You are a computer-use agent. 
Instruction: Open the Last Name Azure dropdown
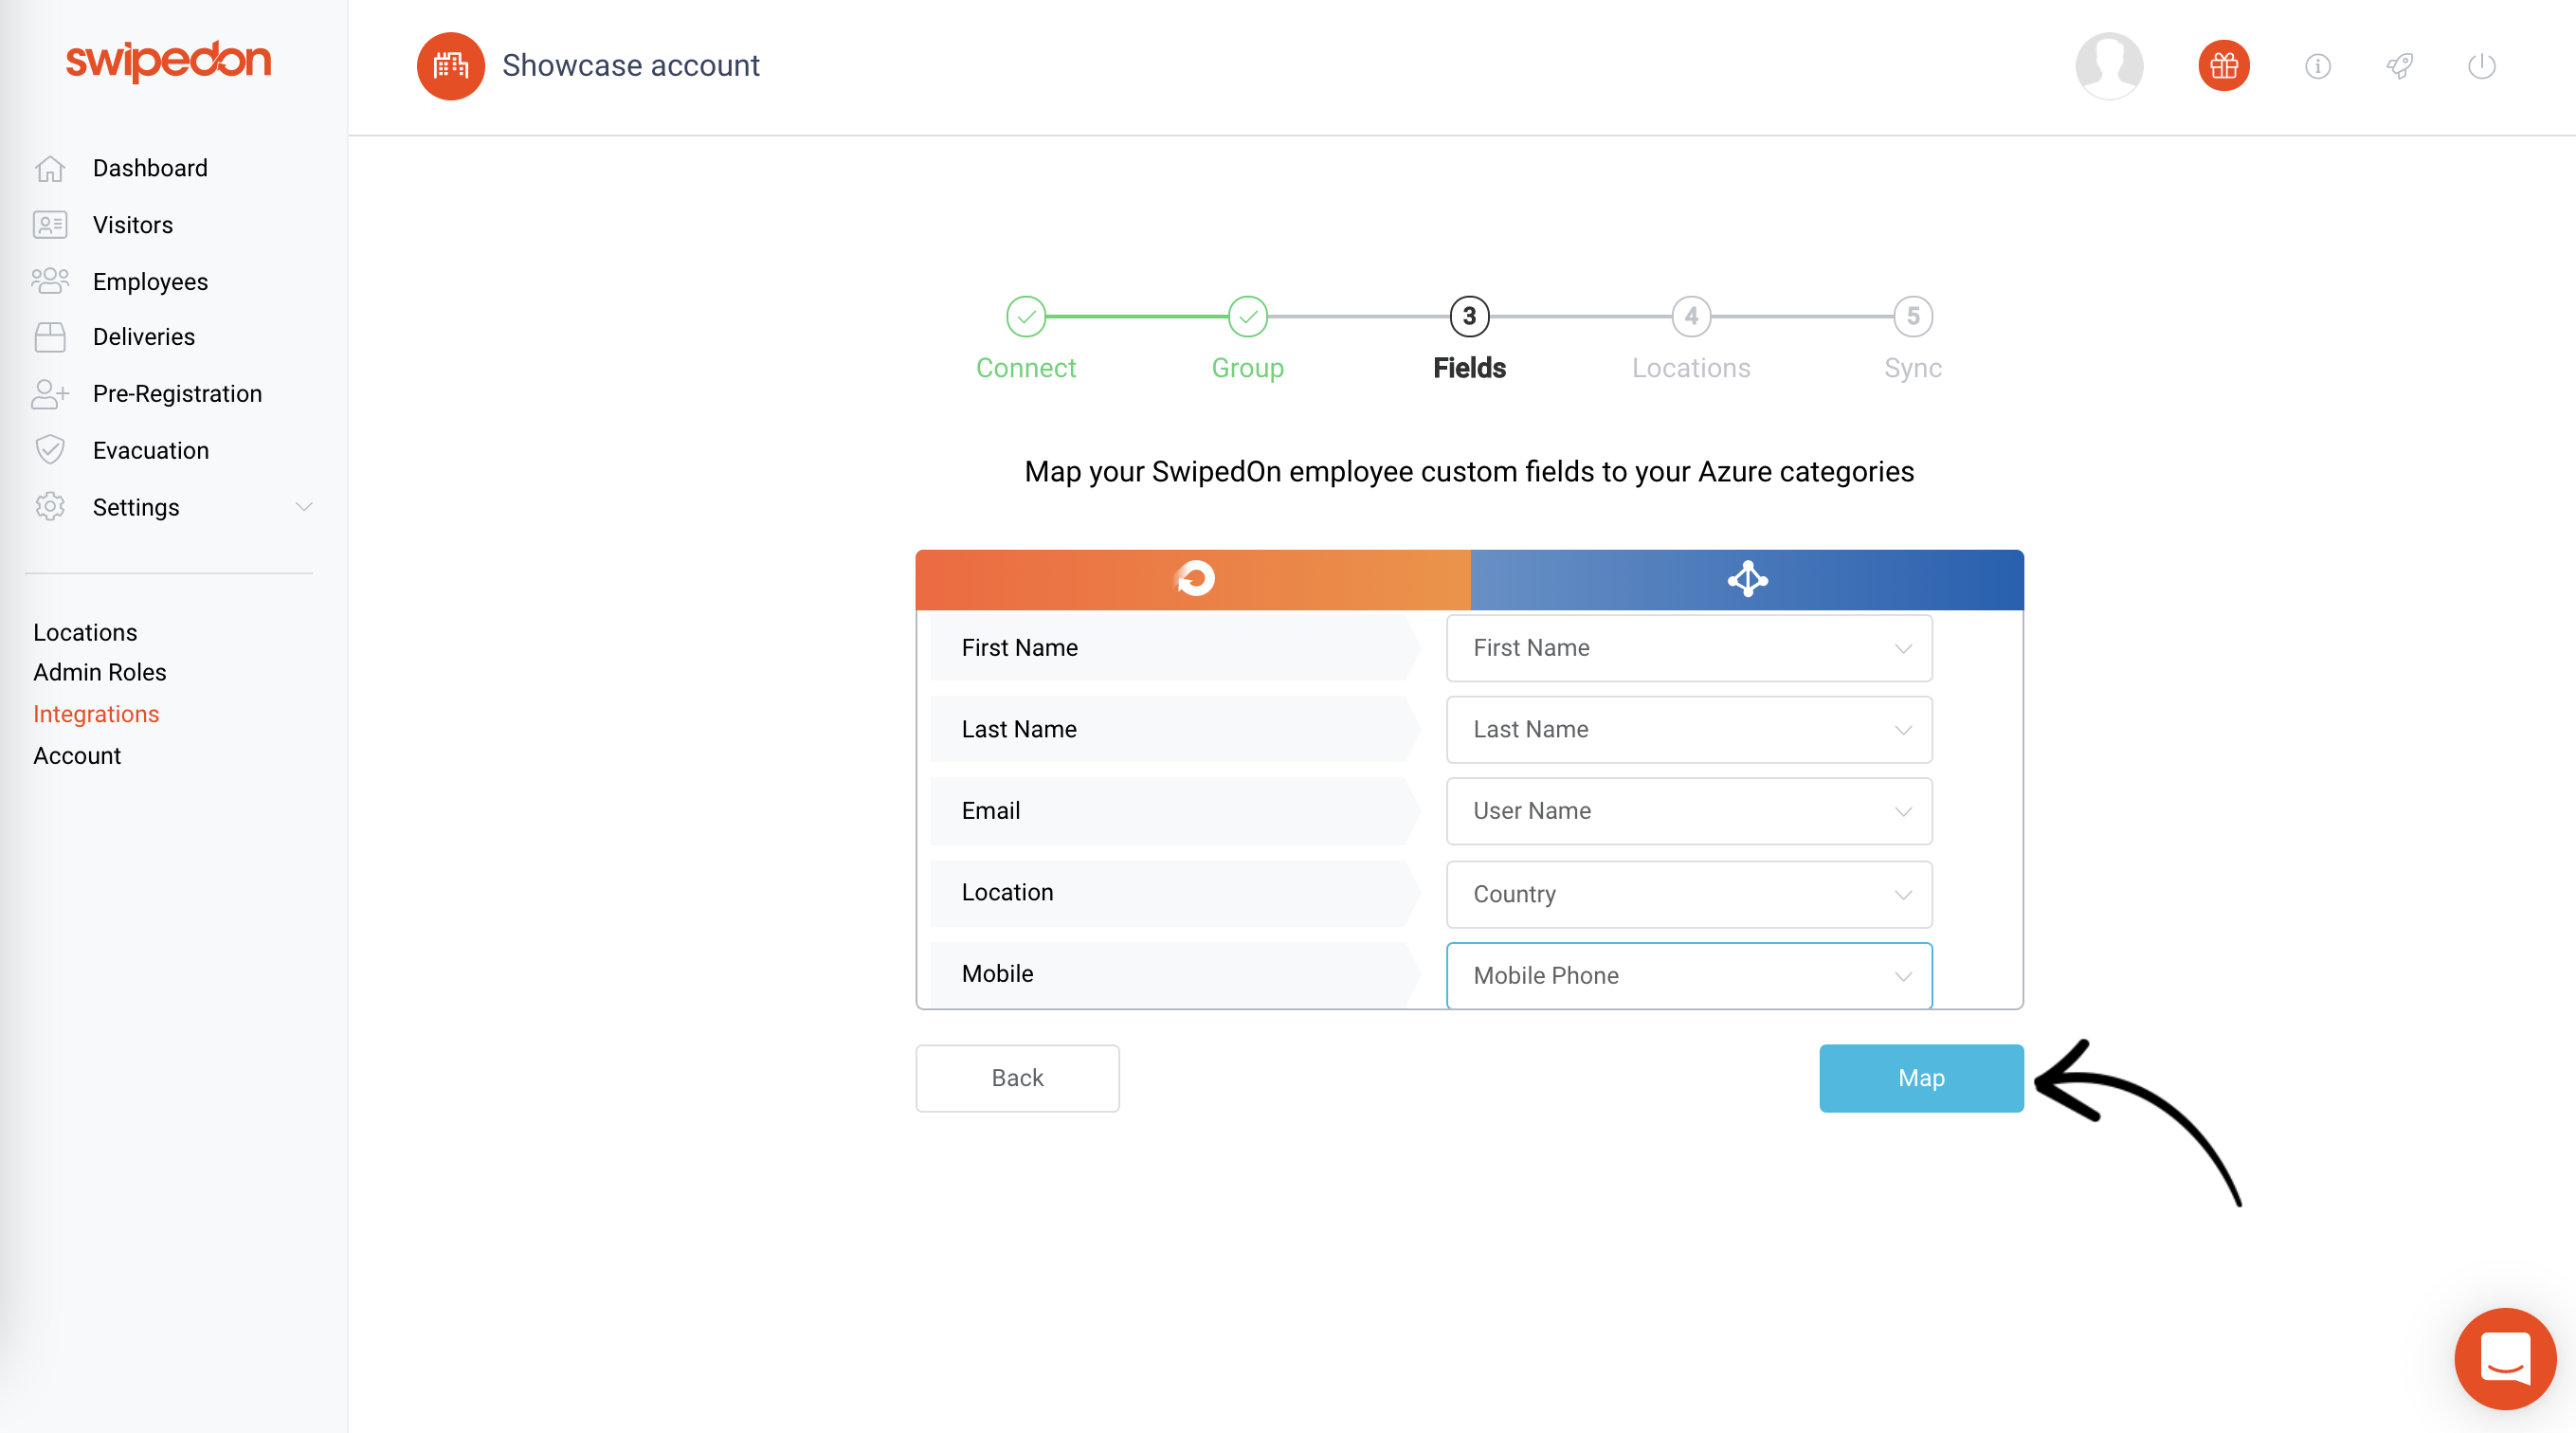pyautogui.click(x=1689, y=730)
